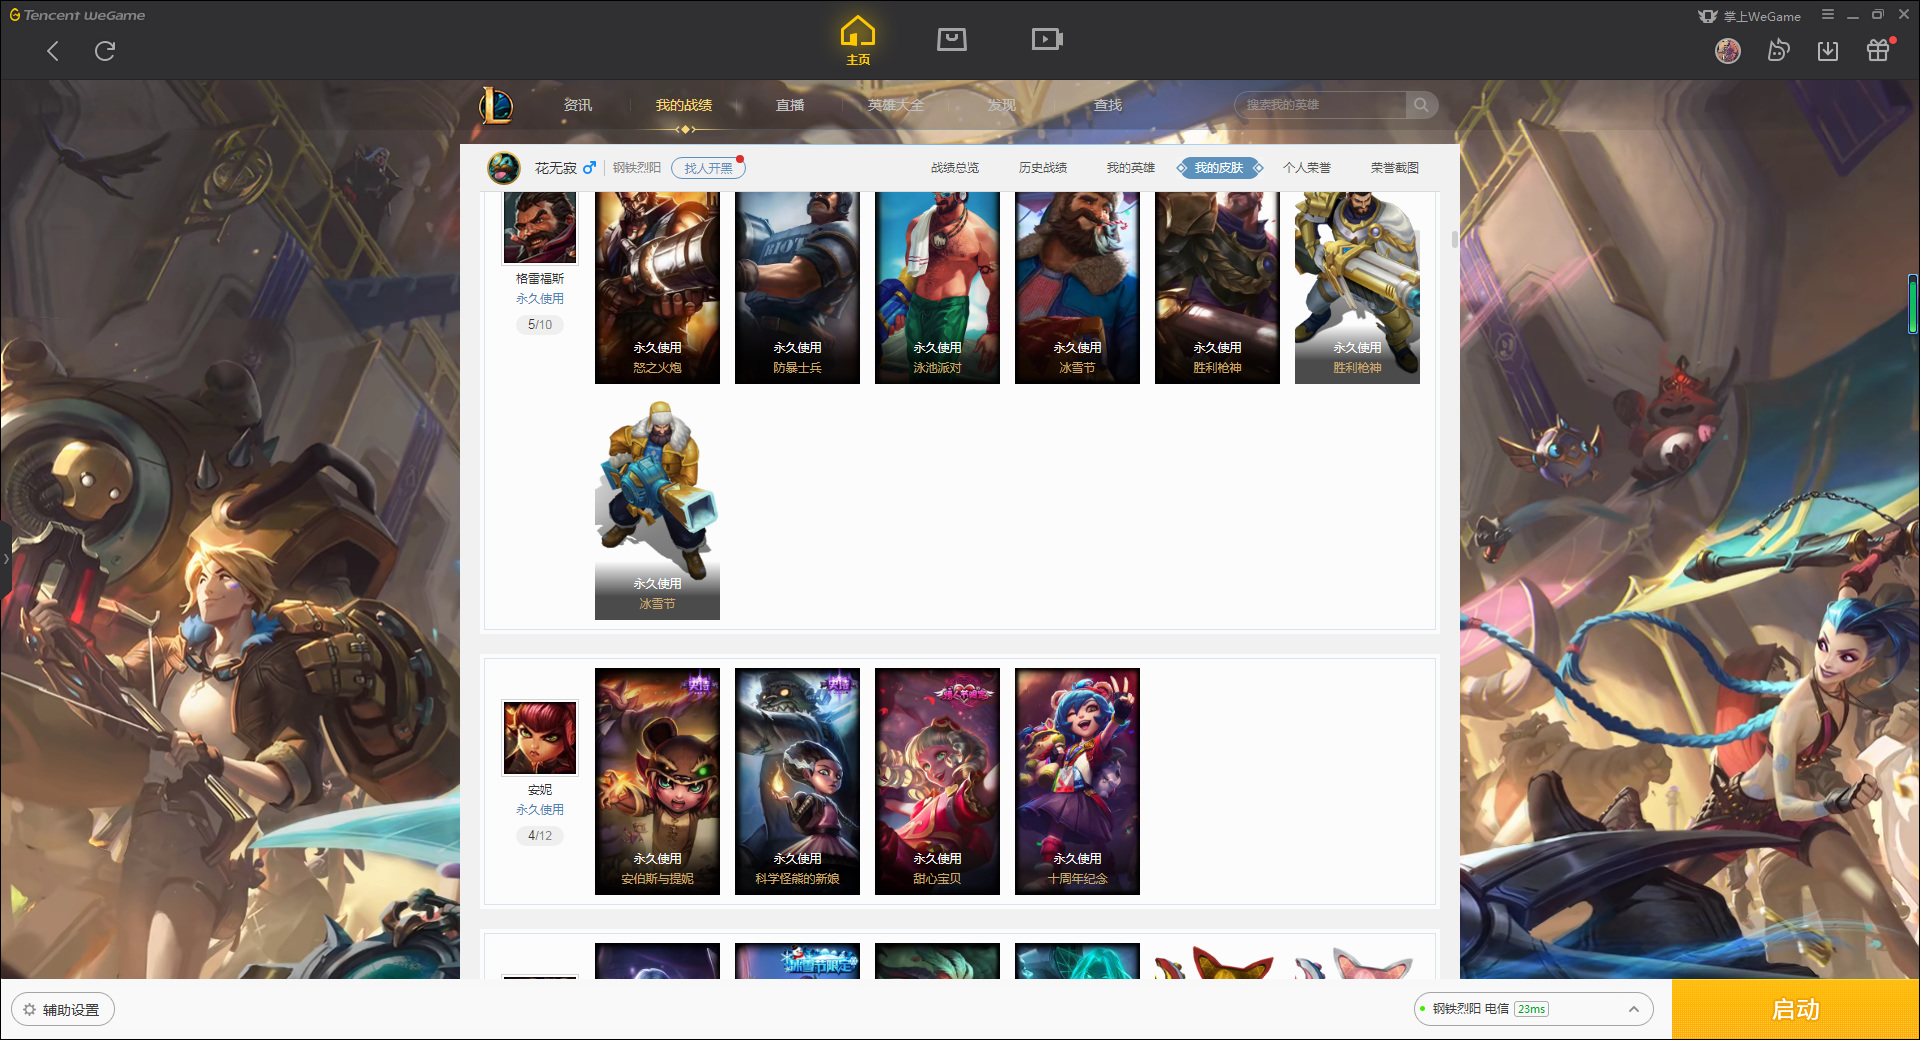
Task: Click the 花无寂 profile avatar
Action: tap(504, 168)
